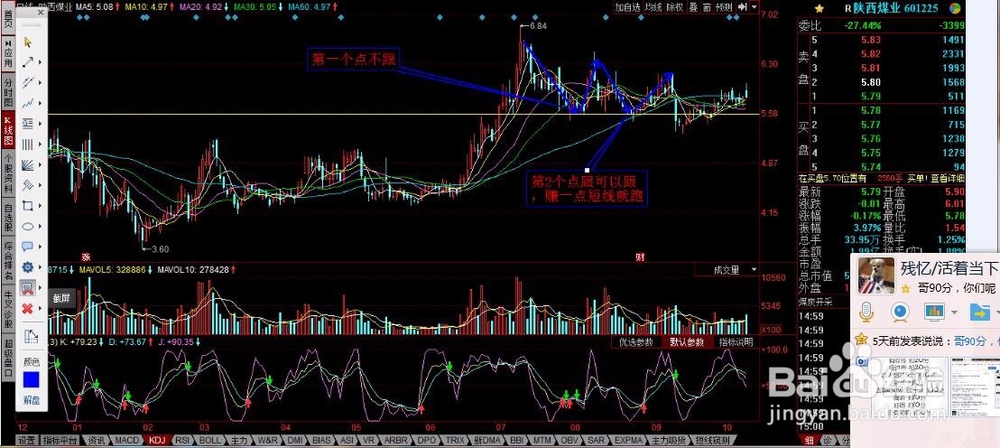Choose the Gann fan lines tool
This screenshot has height=448, width=1000.
click(28, 165)
